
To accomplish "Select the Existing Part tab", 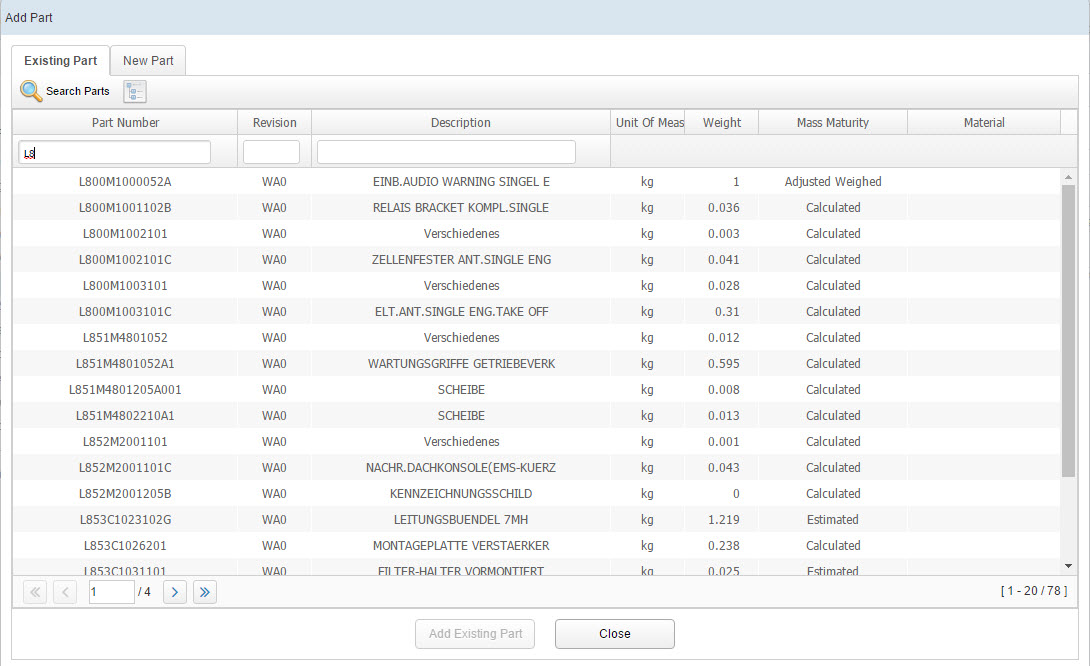I will click(61, 61).
